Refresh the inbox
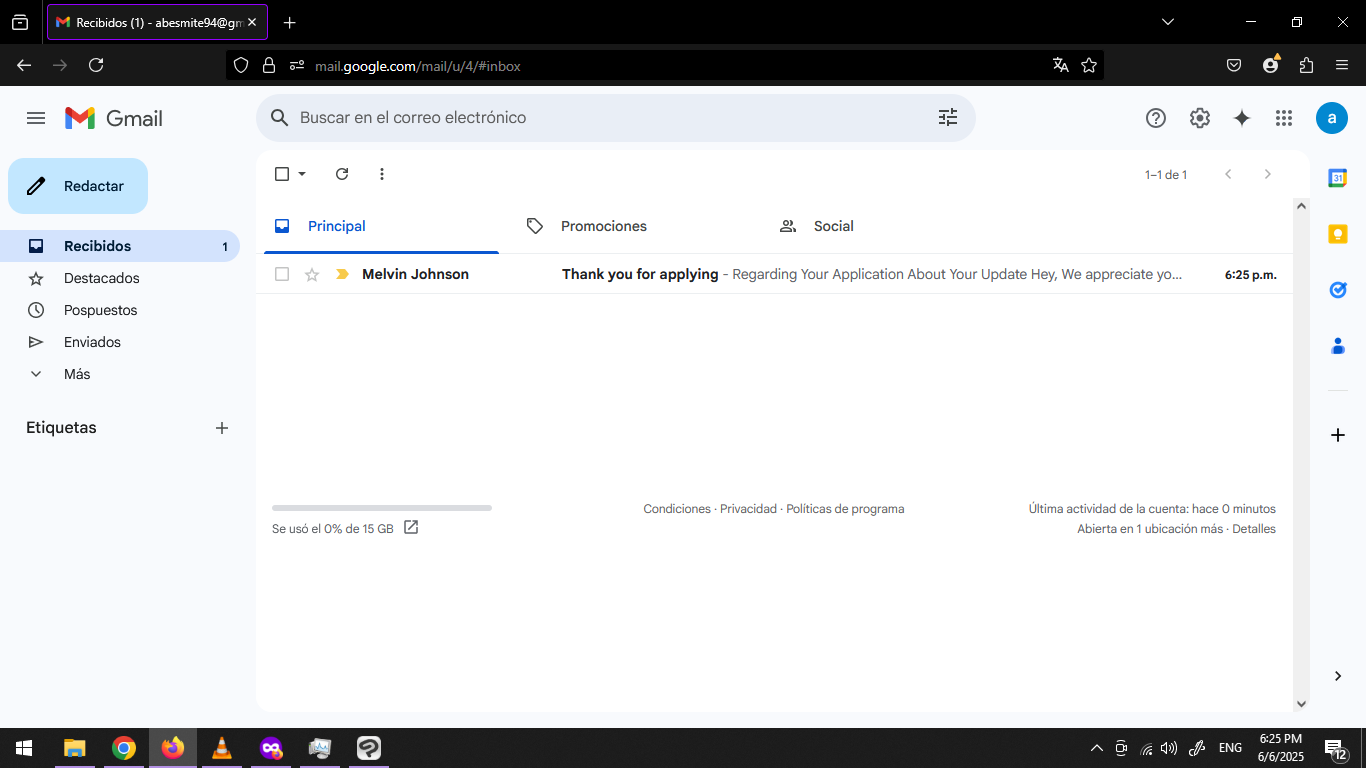The width and height of the screenshot is (1366, 768). tap(342, 174)
